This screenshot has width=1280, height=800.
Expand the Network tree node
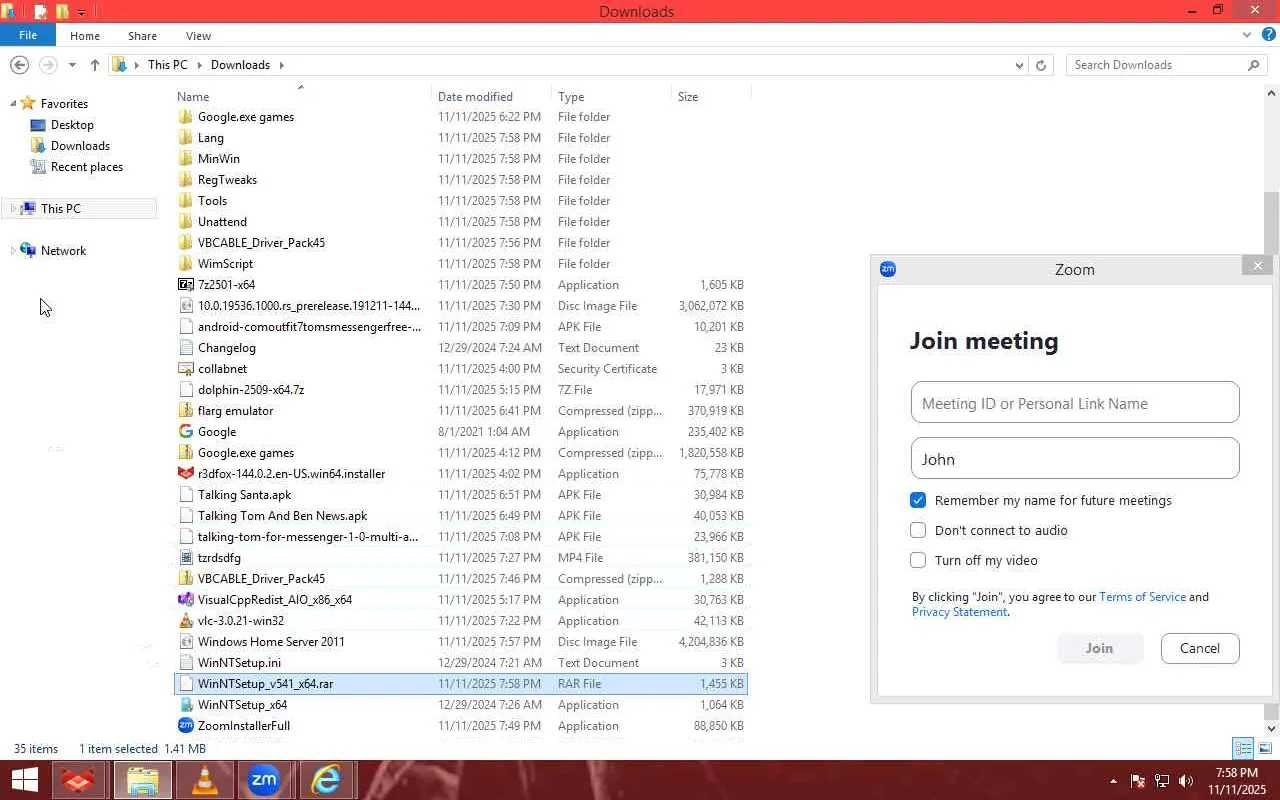point(13,251)
